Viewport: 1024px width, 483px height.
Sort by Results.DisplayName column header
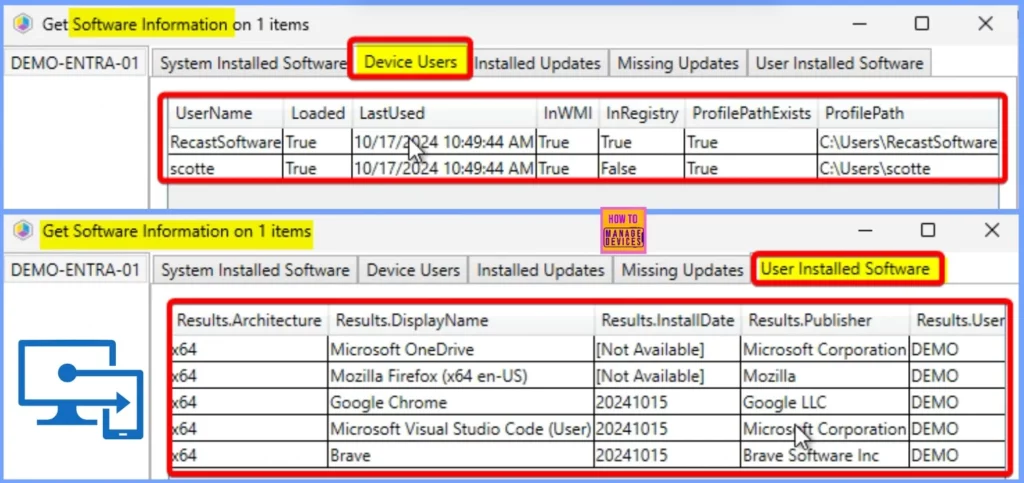461,320
